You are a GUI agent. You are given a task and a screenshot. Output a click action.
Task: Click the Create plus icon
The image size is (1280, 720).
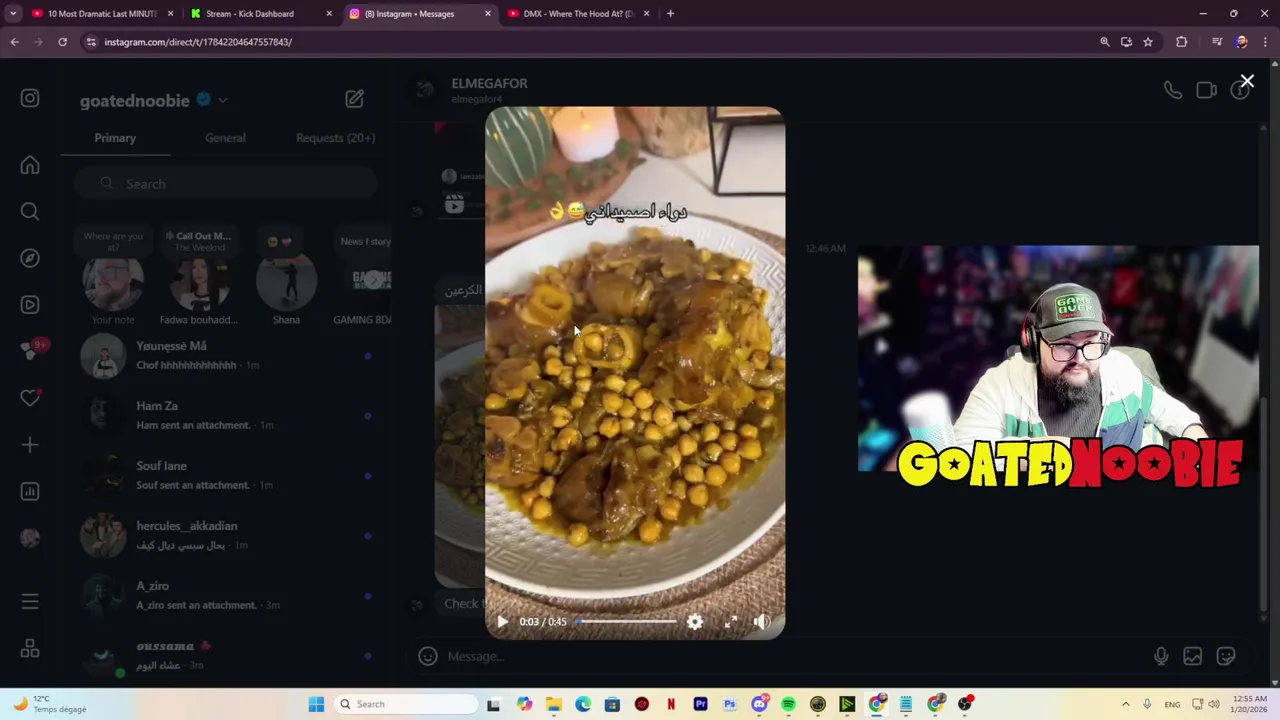click(30, 445)
